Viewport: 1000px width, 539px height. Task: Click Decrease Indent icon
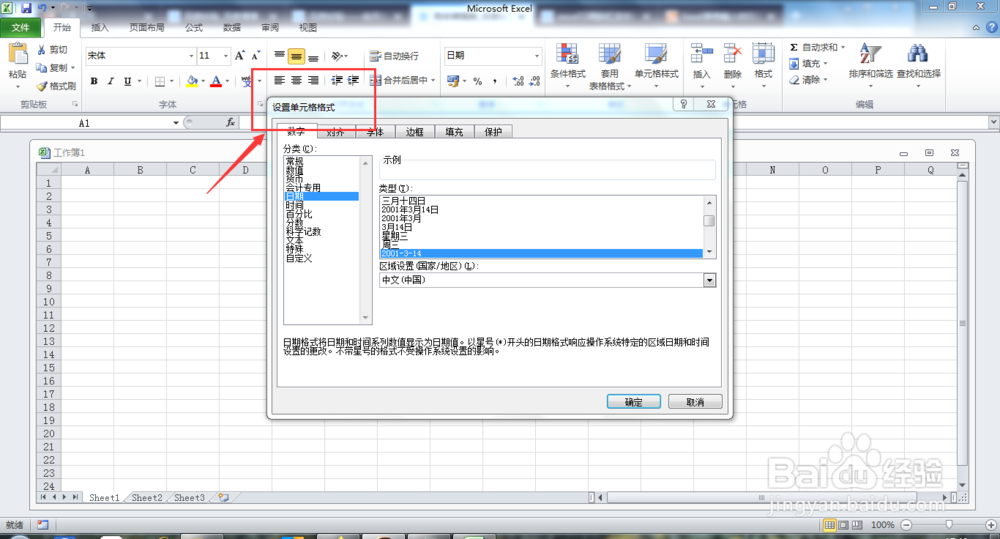pyautogui.click(x=337, y=80)
